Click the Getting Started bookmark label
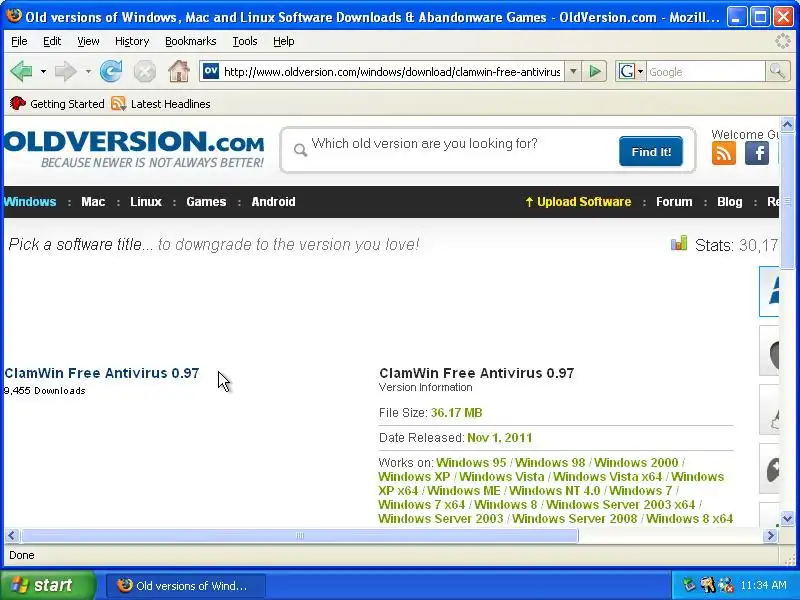Viewport: 800px width, 600px height. click(67, 104)
